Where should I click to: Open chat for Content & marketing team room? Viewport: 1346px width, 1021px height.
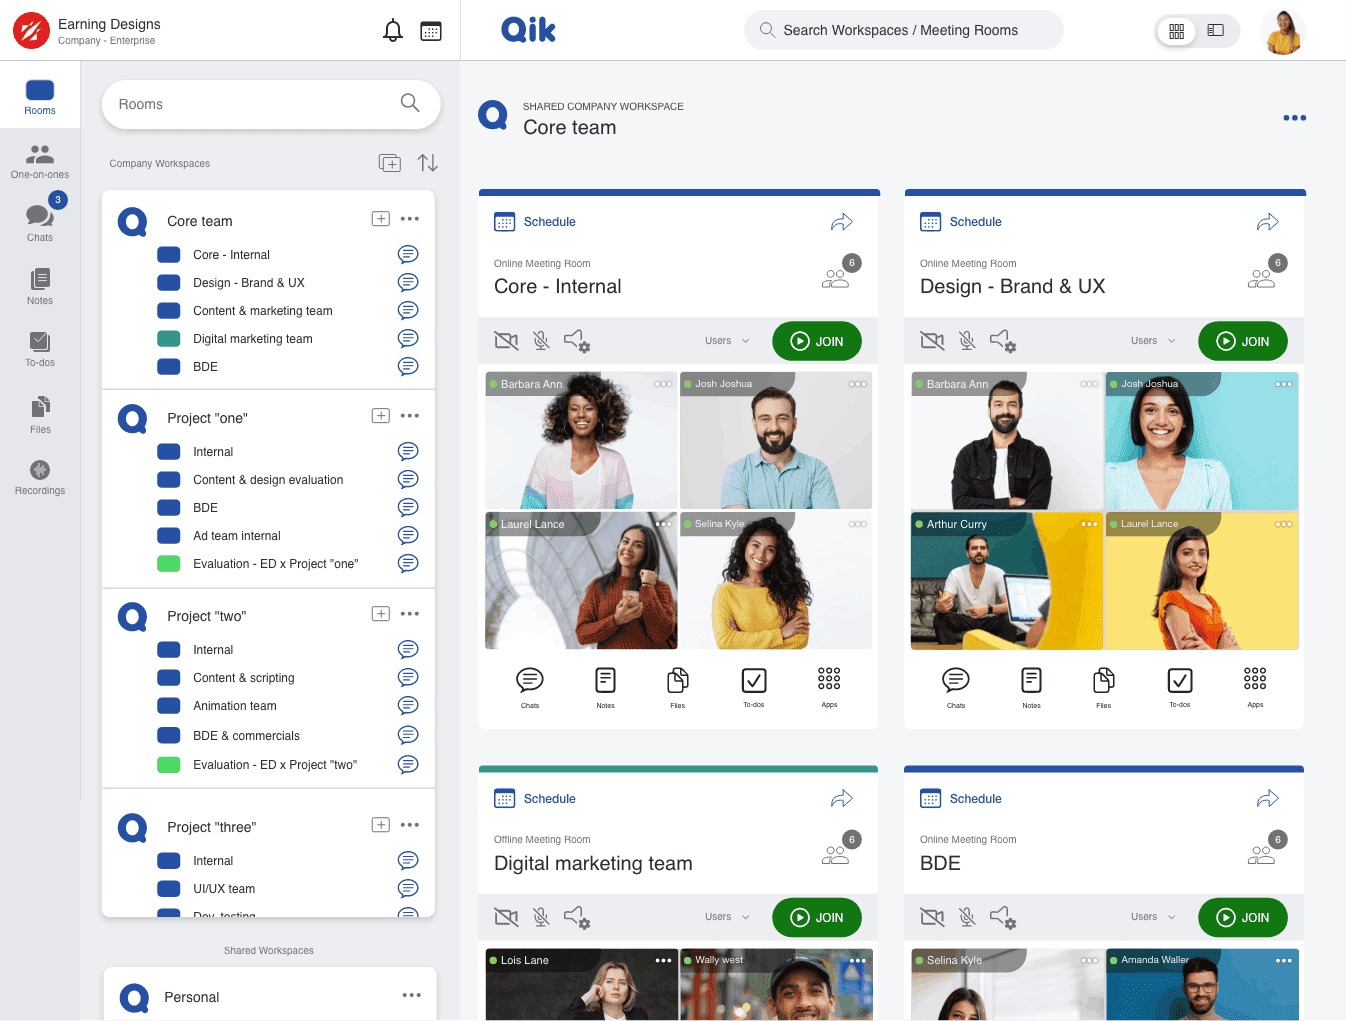(x=408, y=311)
